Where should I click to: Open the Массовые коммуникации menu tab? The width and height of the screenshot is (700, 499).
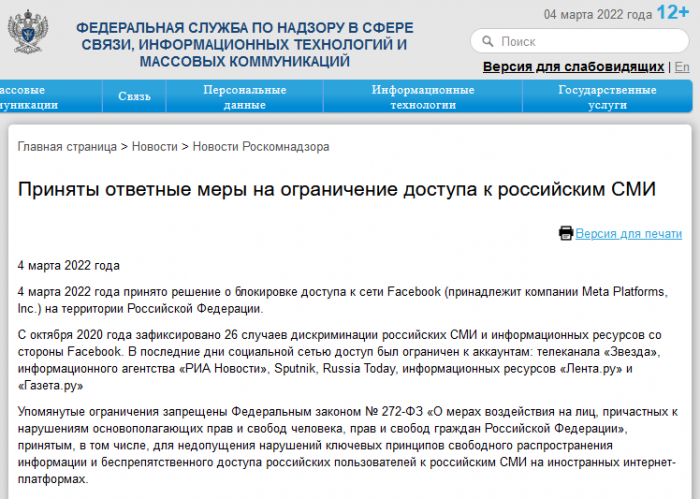(51, 97)
